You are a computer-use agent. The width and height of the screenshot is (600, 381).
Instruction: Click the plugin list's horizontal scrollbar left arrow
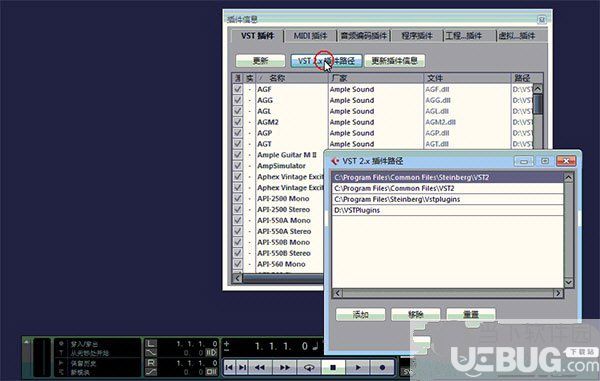pyautogui.click(x=237, y=278)
